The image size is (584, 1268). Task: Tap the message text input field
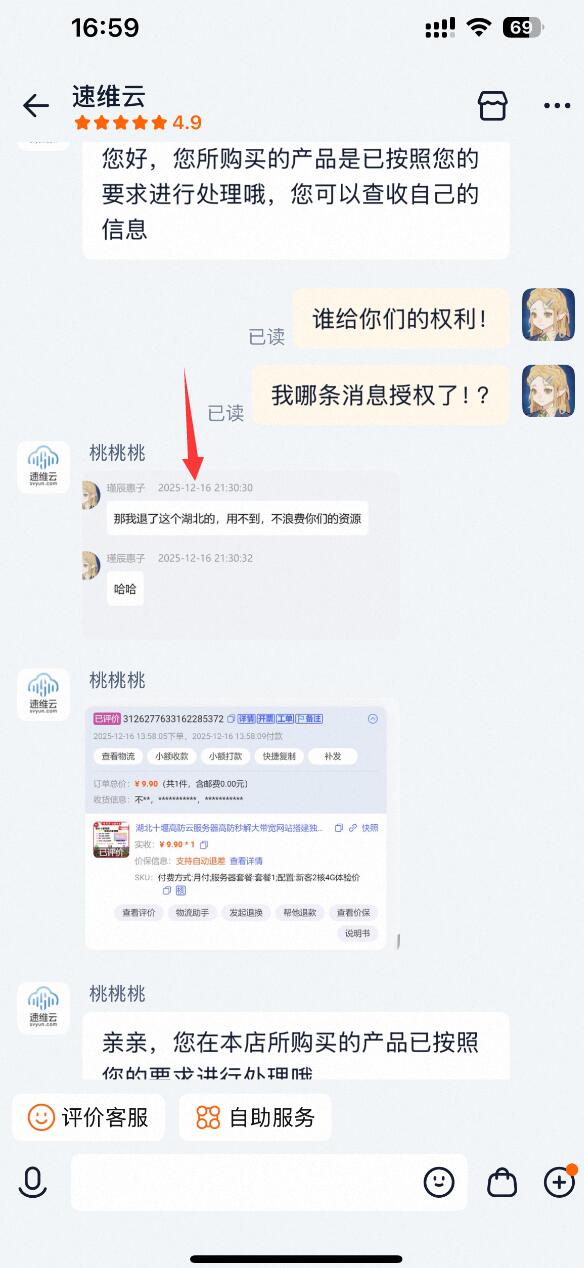click(268, 1182)
